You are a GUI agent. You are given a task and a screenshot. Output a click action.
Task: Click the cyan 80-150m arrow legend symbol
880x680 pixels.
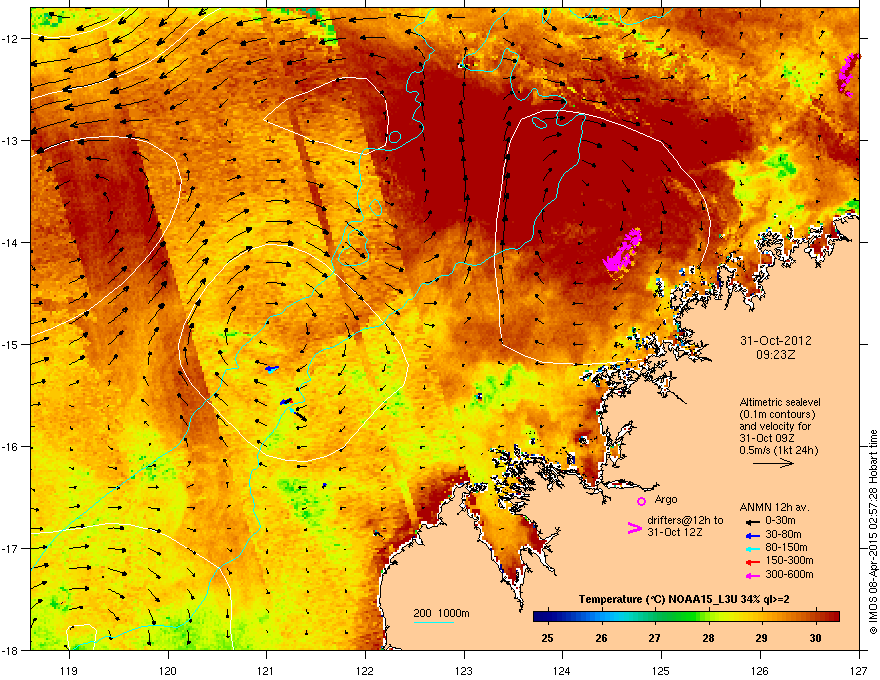tap(752, 549)
